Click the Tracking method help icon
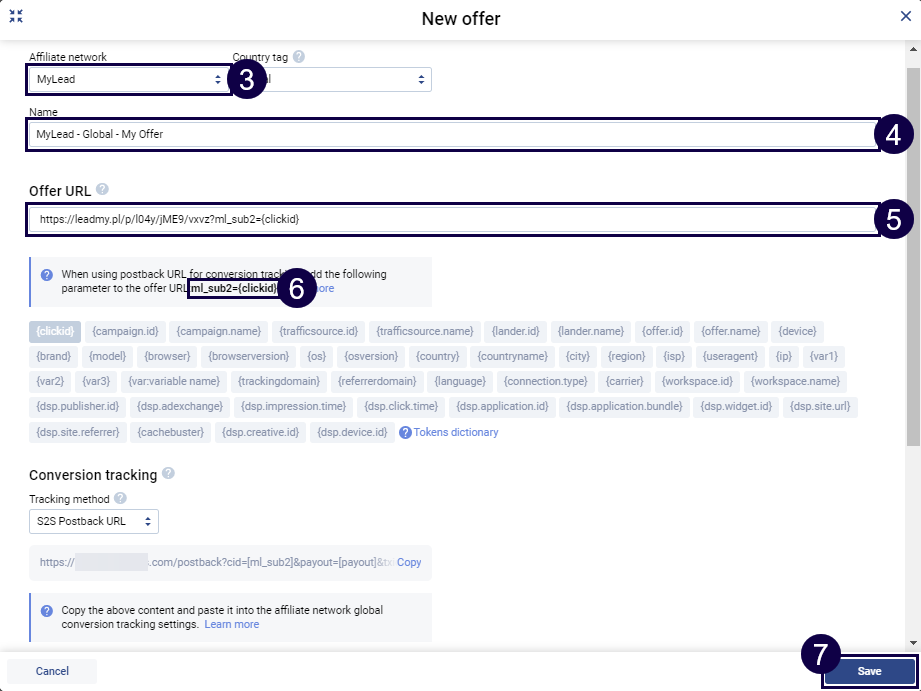Viewport: 921px width, 691px height. pos(120,498)
